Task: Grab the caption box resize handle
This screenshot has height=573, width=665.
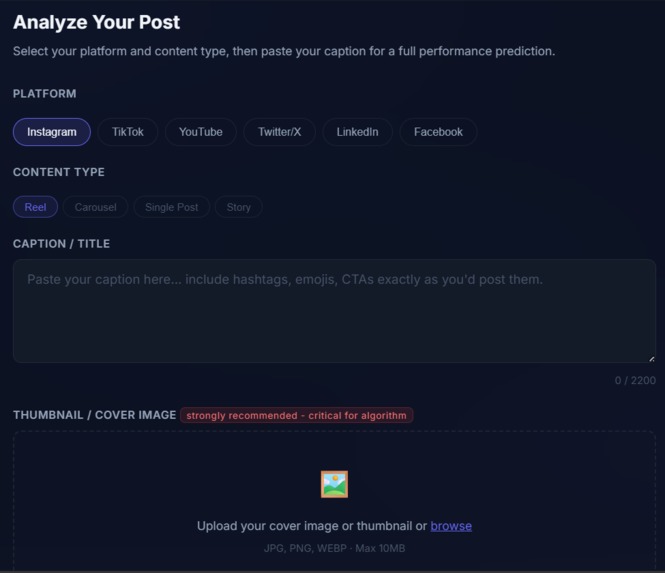Action: click(x=651, y=359)
